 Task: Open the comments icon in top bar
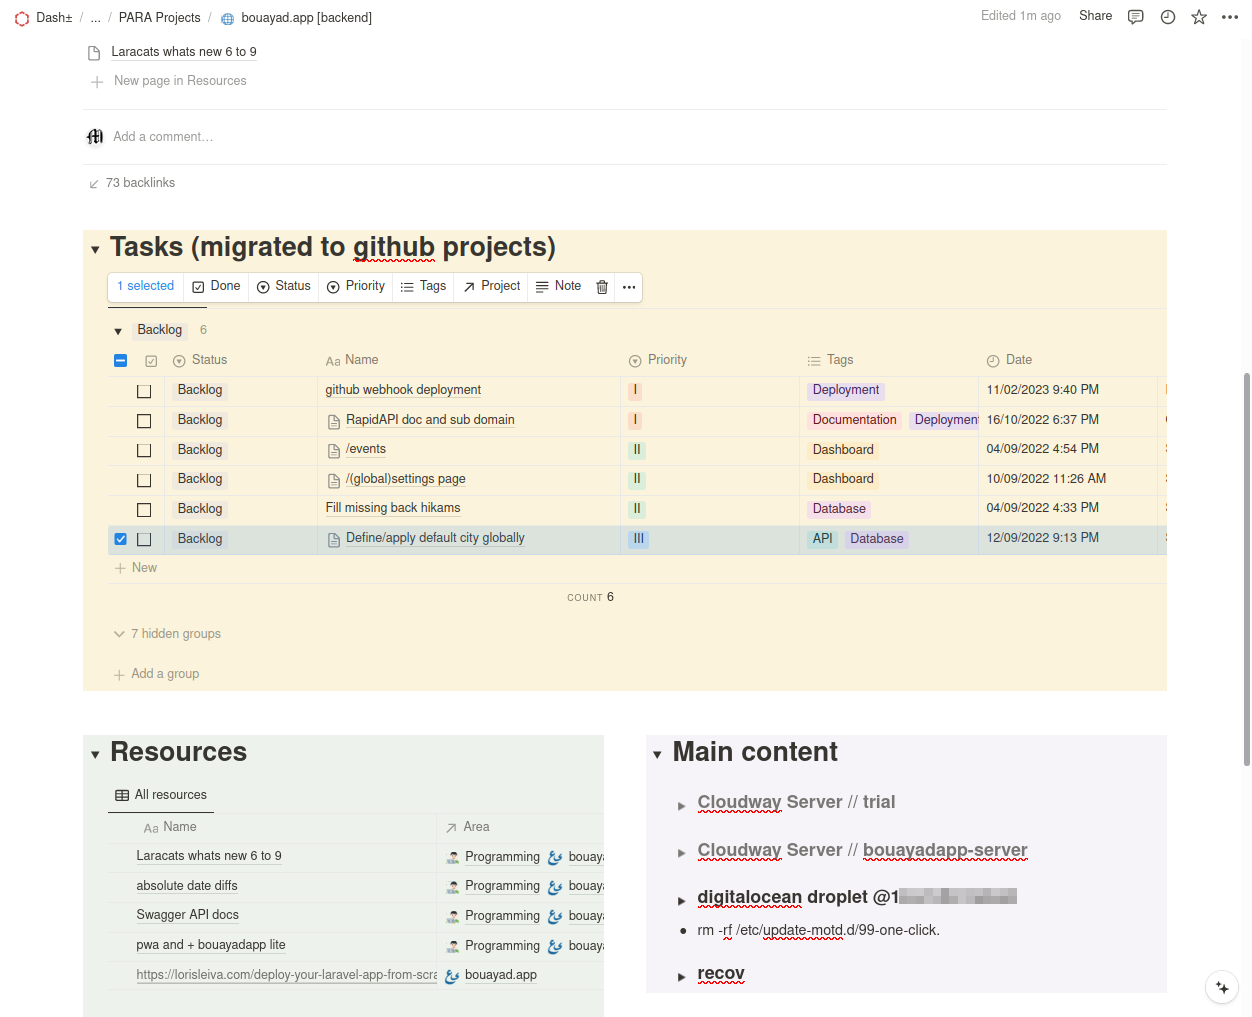pyautogui.click(x=1135, y=17)
